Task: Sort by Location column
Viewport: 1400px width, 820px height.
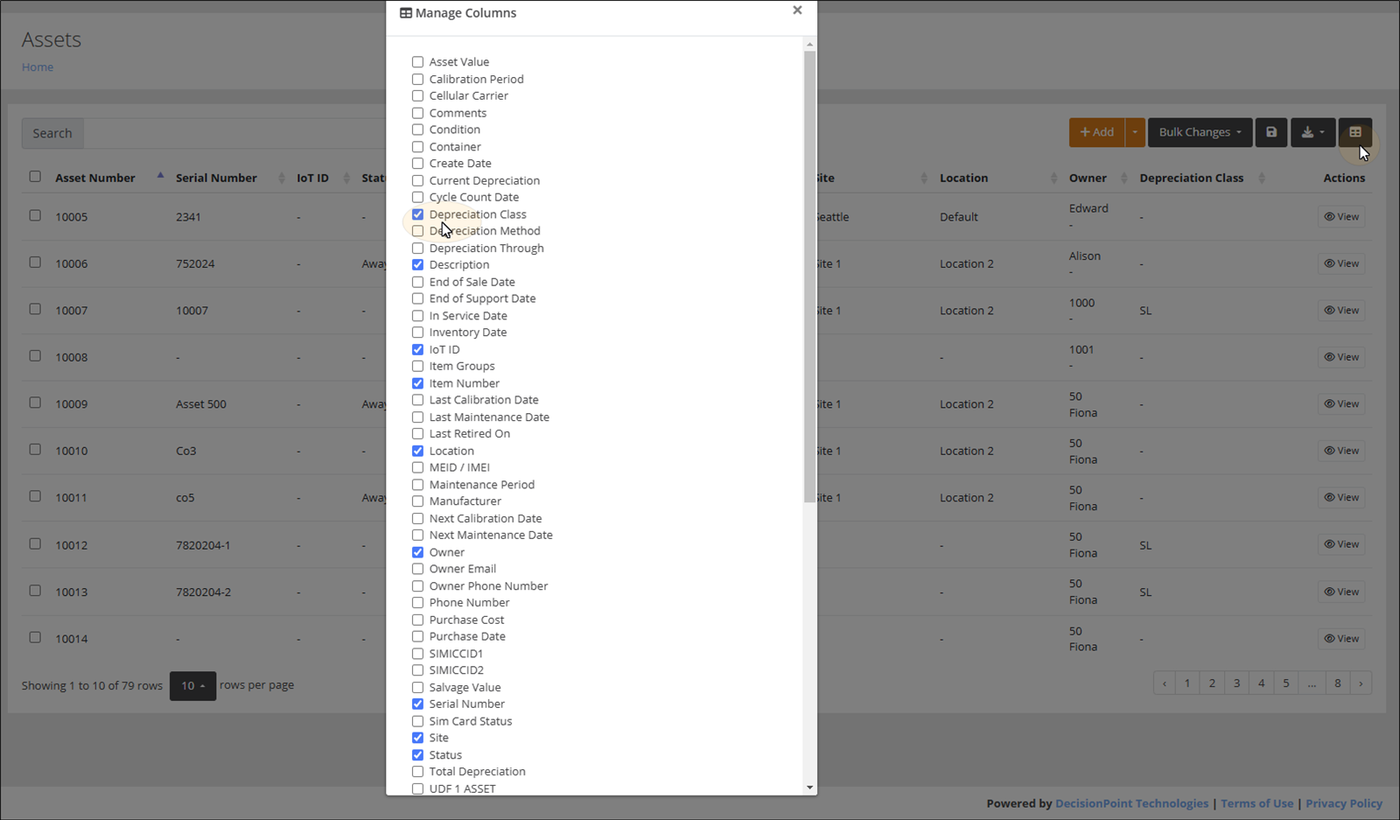Action: click(964, 178)
